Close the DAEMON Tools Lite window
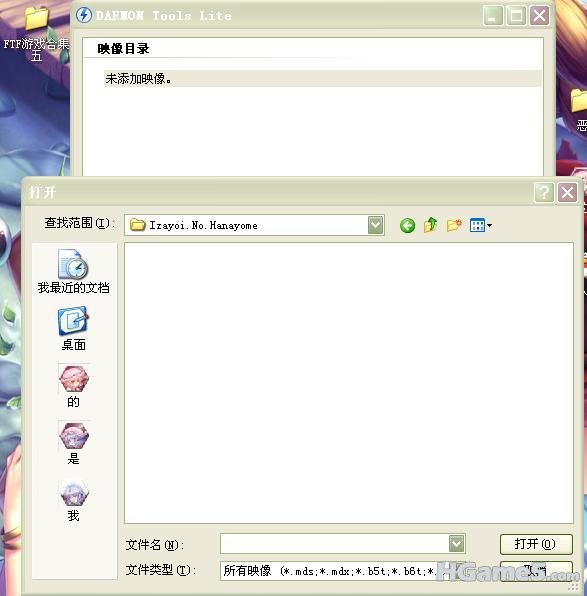Screen dimensions: 587x596 pos(539,16)
